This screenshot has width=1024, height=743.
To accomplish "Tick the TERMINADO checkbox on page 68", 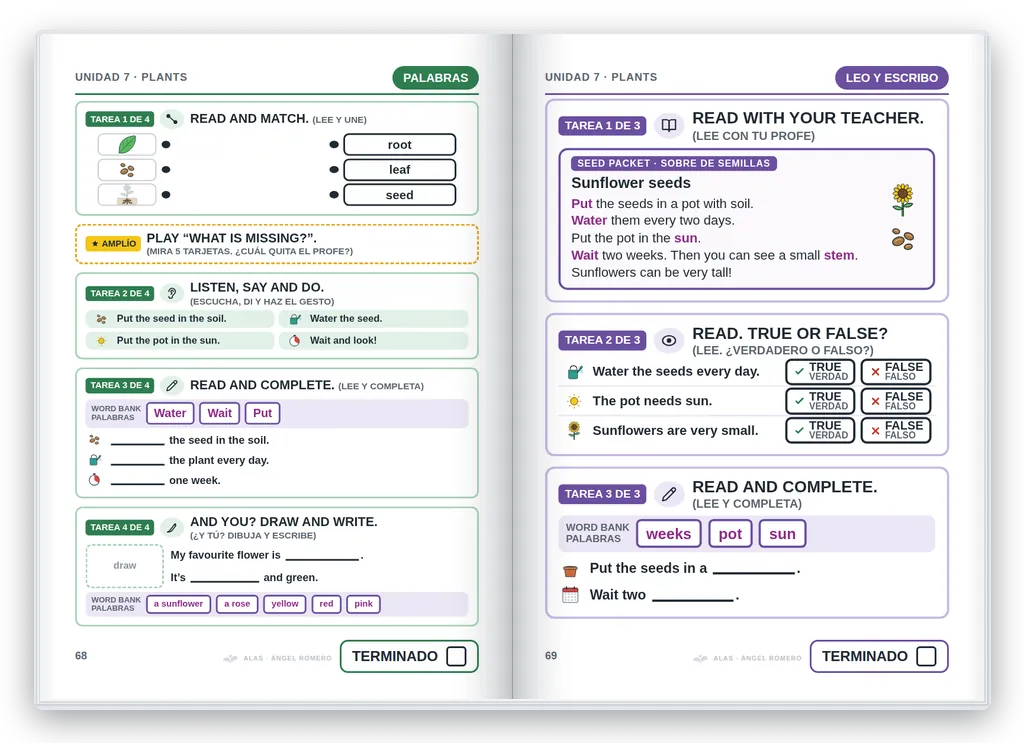I will 456,656.
